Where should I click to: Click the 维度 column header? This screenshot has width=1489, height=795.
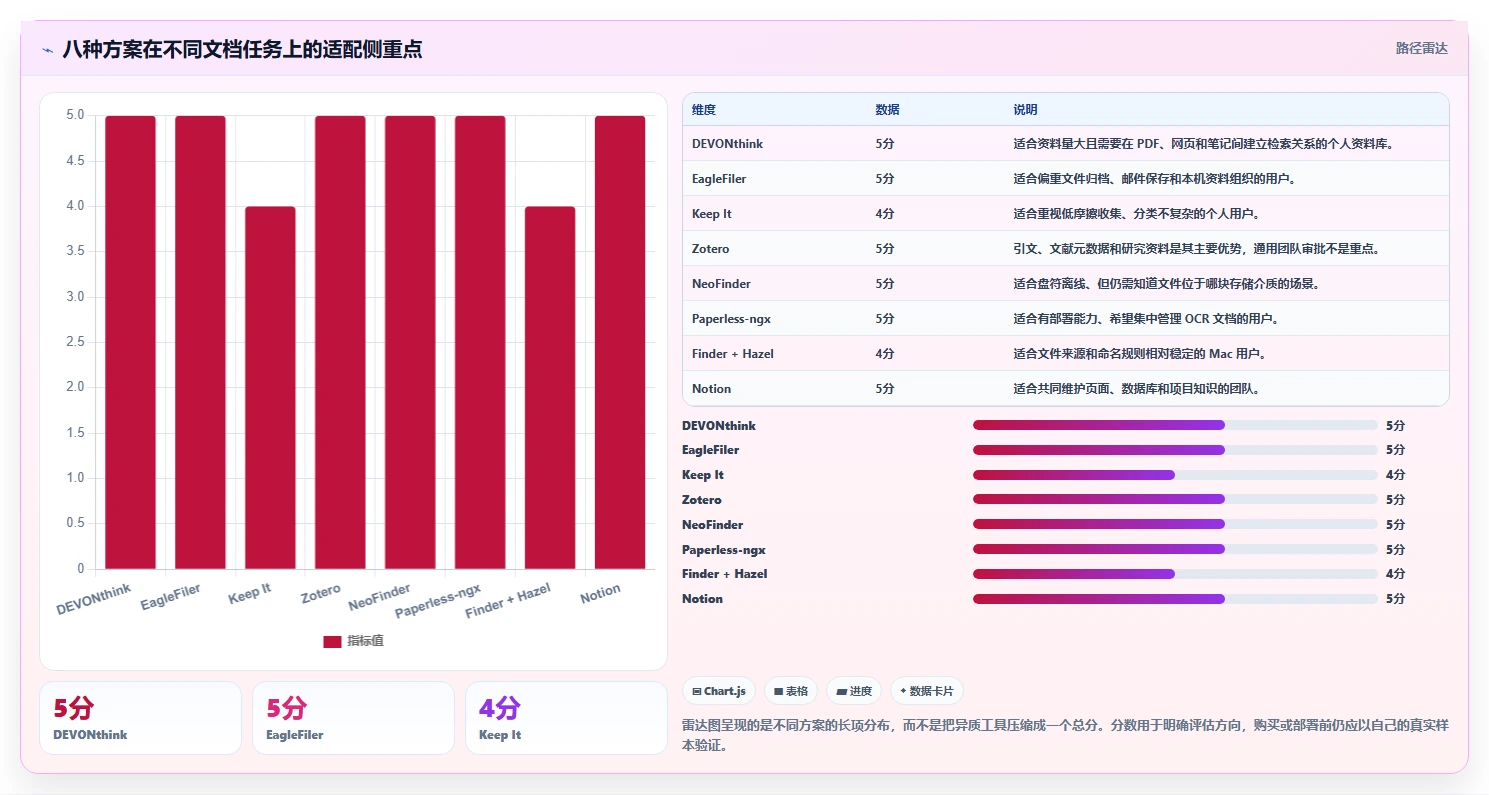(x=704, y=109)
